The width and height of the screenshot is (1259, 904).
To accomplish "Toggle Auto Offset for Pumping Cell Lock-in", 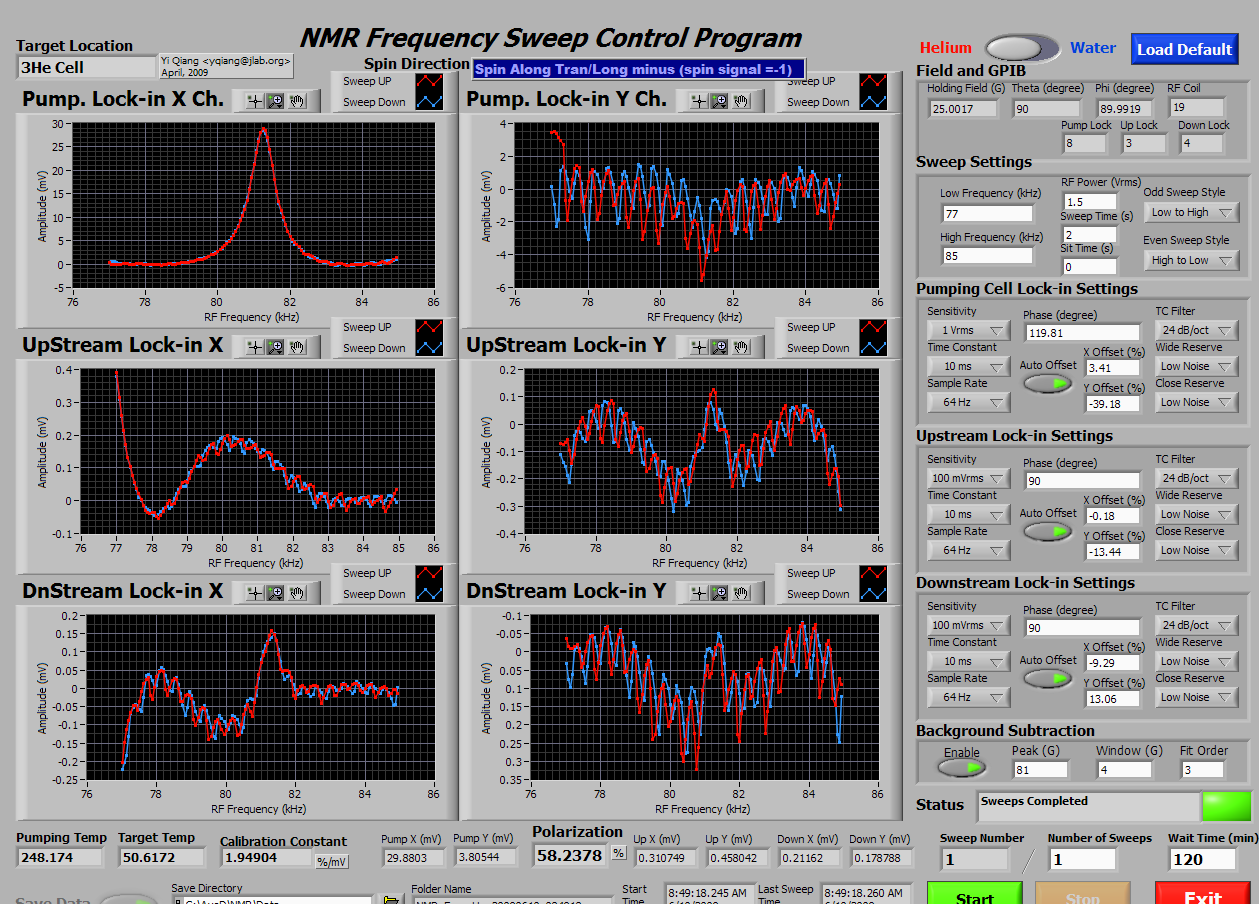I will [1047, 383].
